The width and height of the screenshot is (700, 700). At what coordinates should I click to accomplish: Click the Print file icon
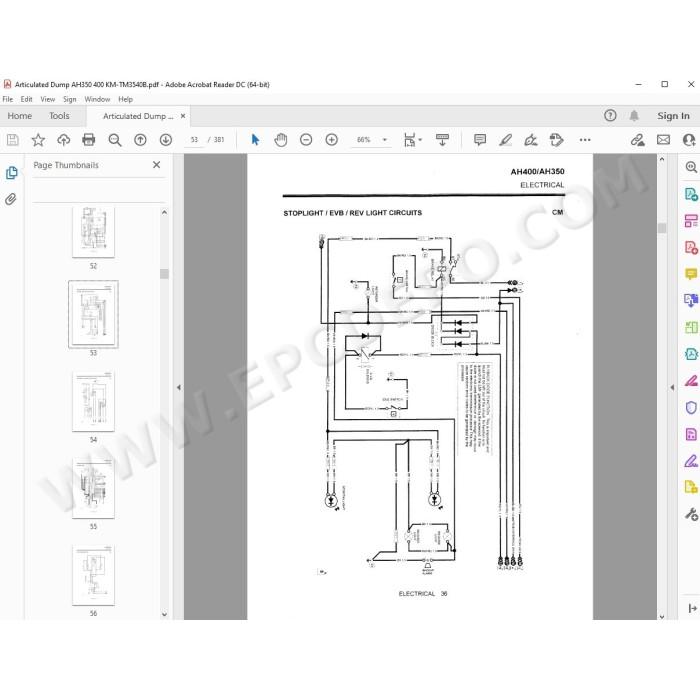coord(89,140)
